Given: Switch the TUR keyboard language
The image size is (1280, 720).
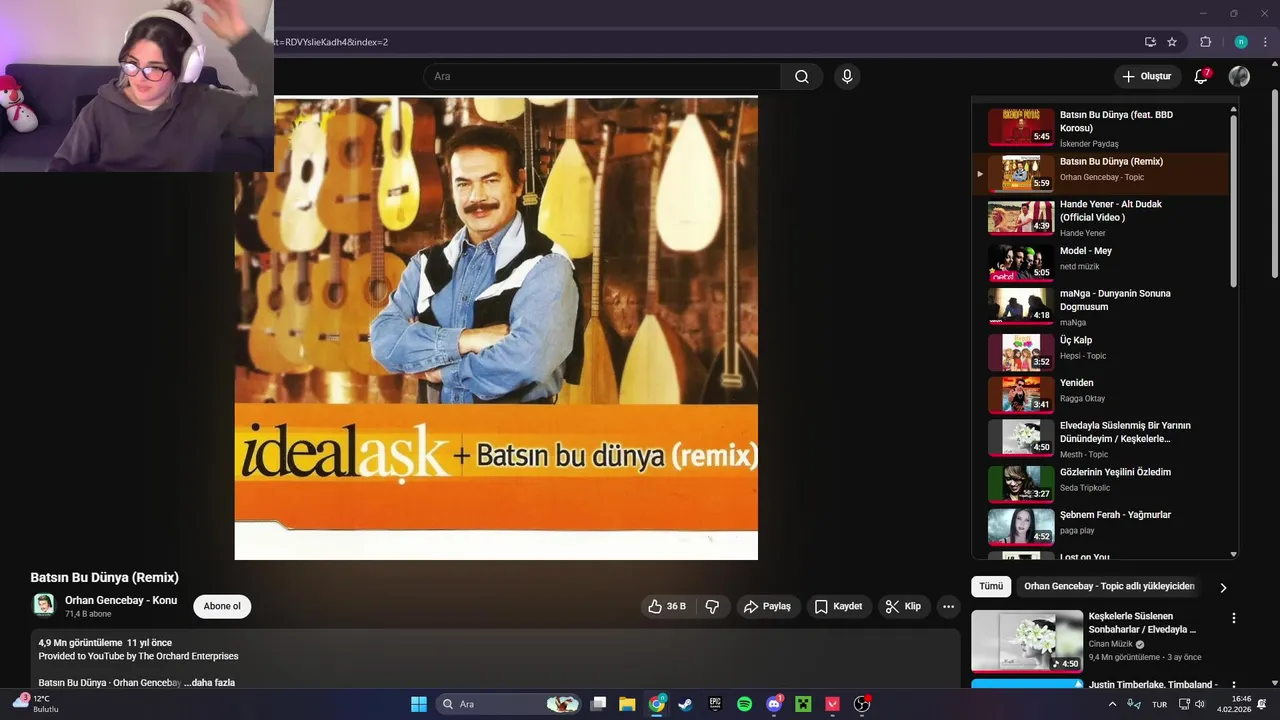Looking at the screenshot, I should tap(1160, 704).
